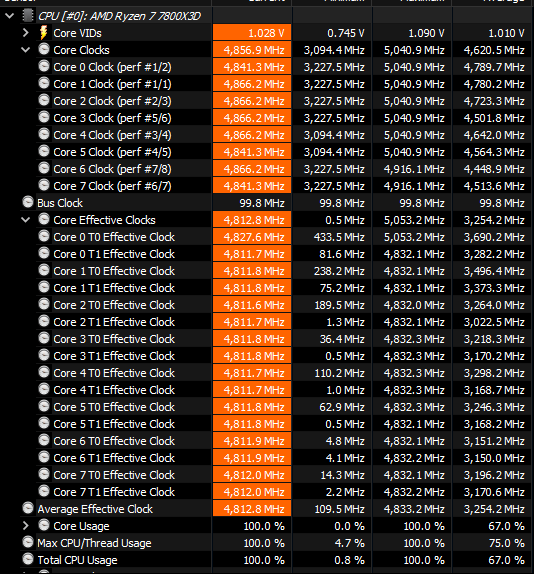Image resolution: width=534 pixels, height=574 pixels.
Task: Select the Core 6 T0 Effective Clock row
Action: (x=114, y=441)
